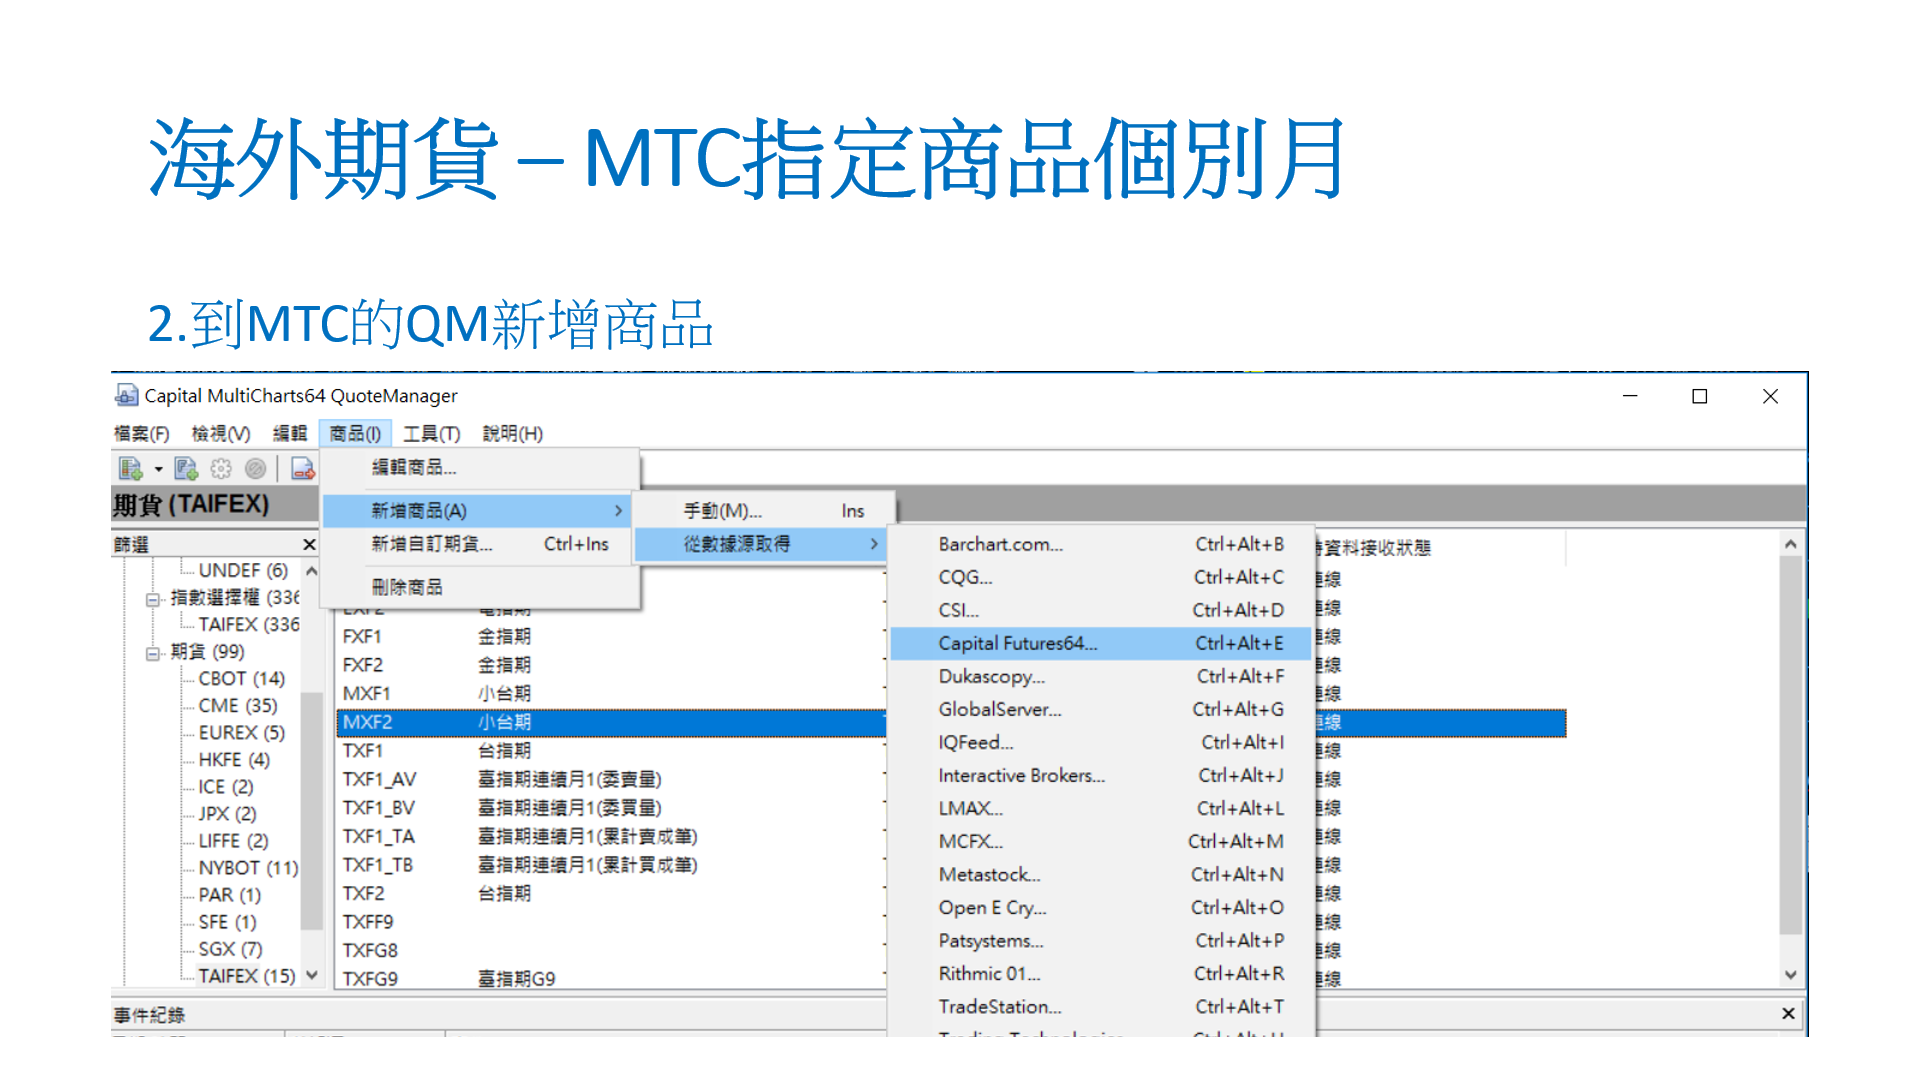The image size is (1920, 1080).
Task: Select JPX (2) in tree
Action: tap(227, 813)
